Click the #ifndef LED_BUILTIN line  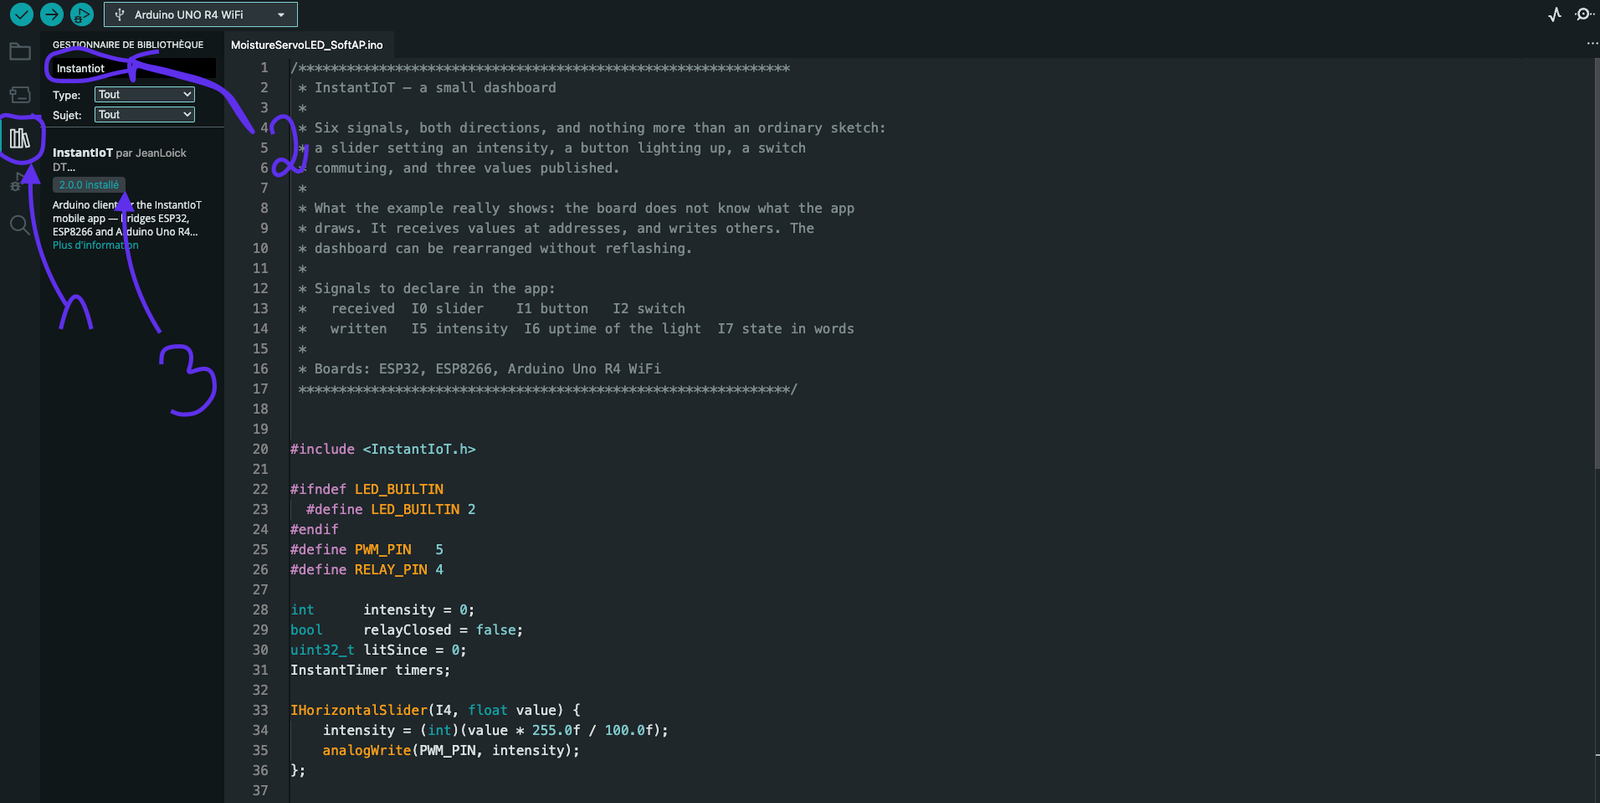coord(367,489)
